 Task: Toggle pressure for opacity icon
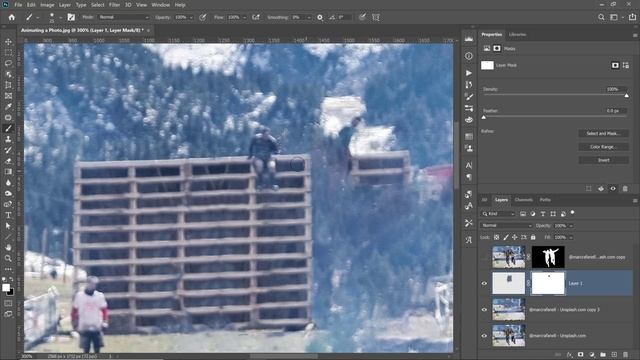[x=202, y=17]
